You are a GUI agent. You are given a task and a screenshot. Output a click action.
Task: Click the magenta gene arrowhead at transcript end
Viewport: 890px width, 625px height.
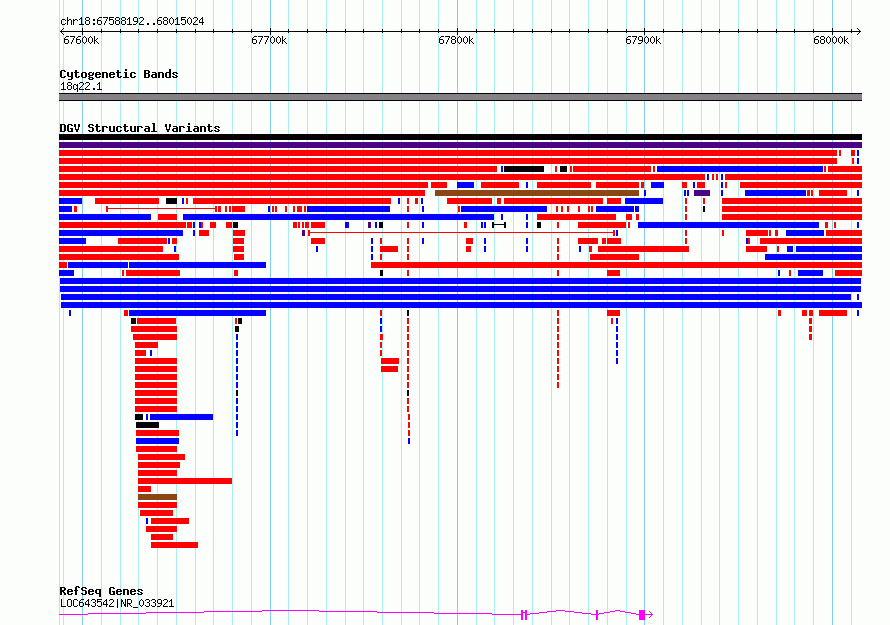click(x=650, y=614)
